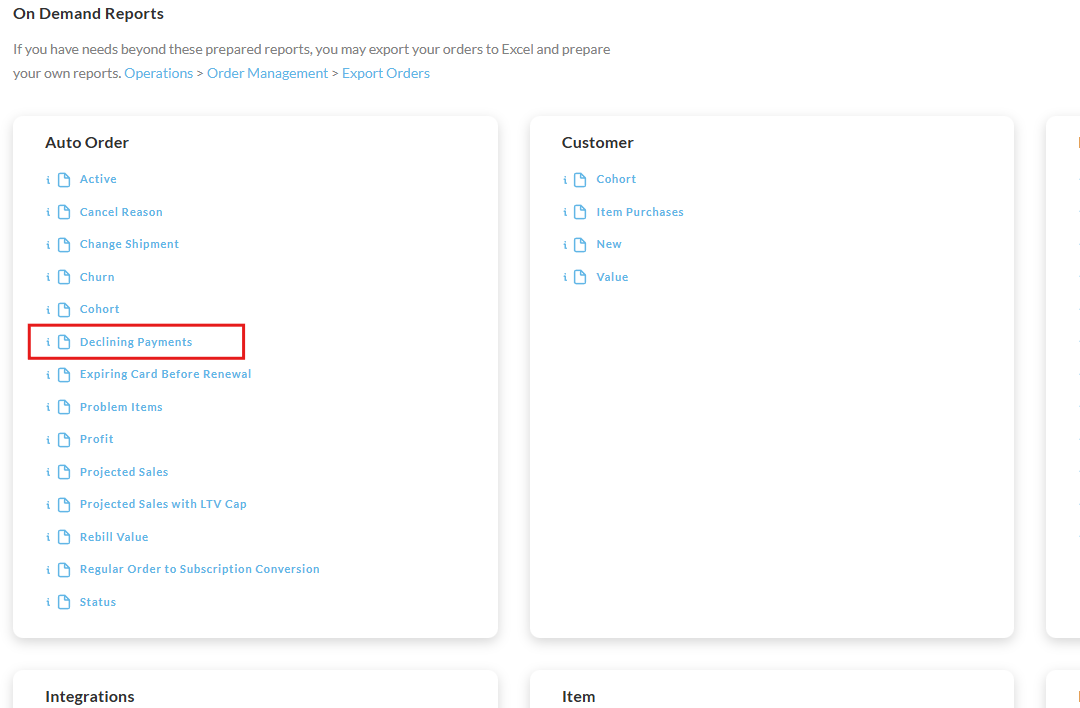Click the document icon for Projected Sales with LTV Cap
Viewport: 1080px width, 708px height.
click(x=64, y=505)
